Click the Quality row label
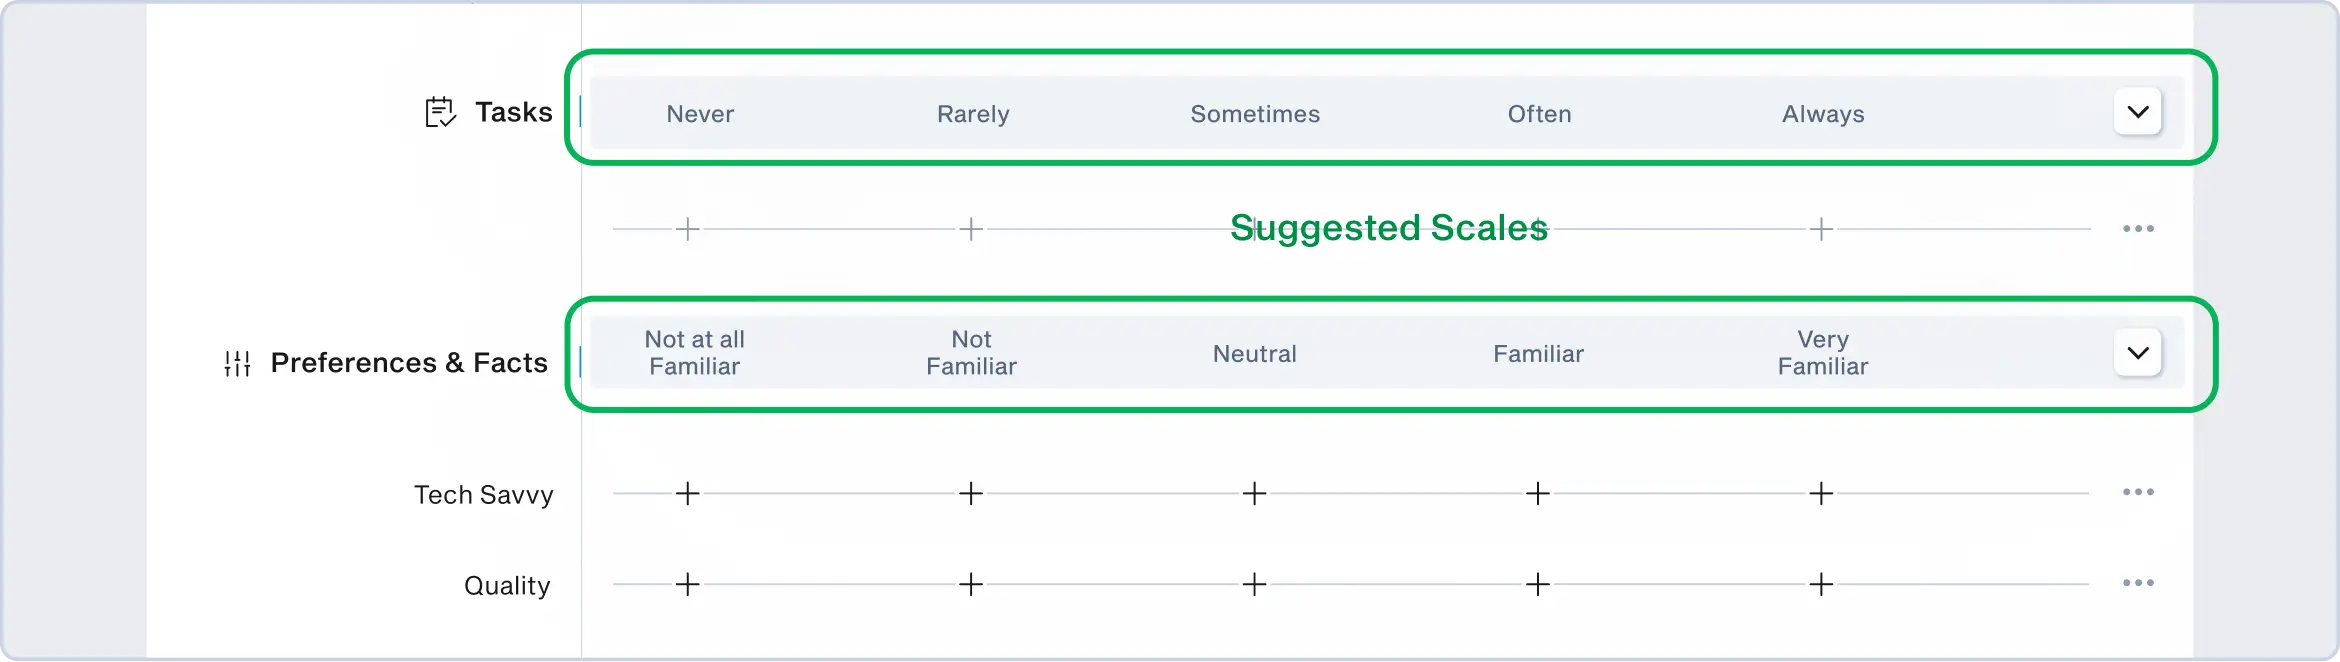The height and width of the screenshot is (662, 2340). pos(507,586)
